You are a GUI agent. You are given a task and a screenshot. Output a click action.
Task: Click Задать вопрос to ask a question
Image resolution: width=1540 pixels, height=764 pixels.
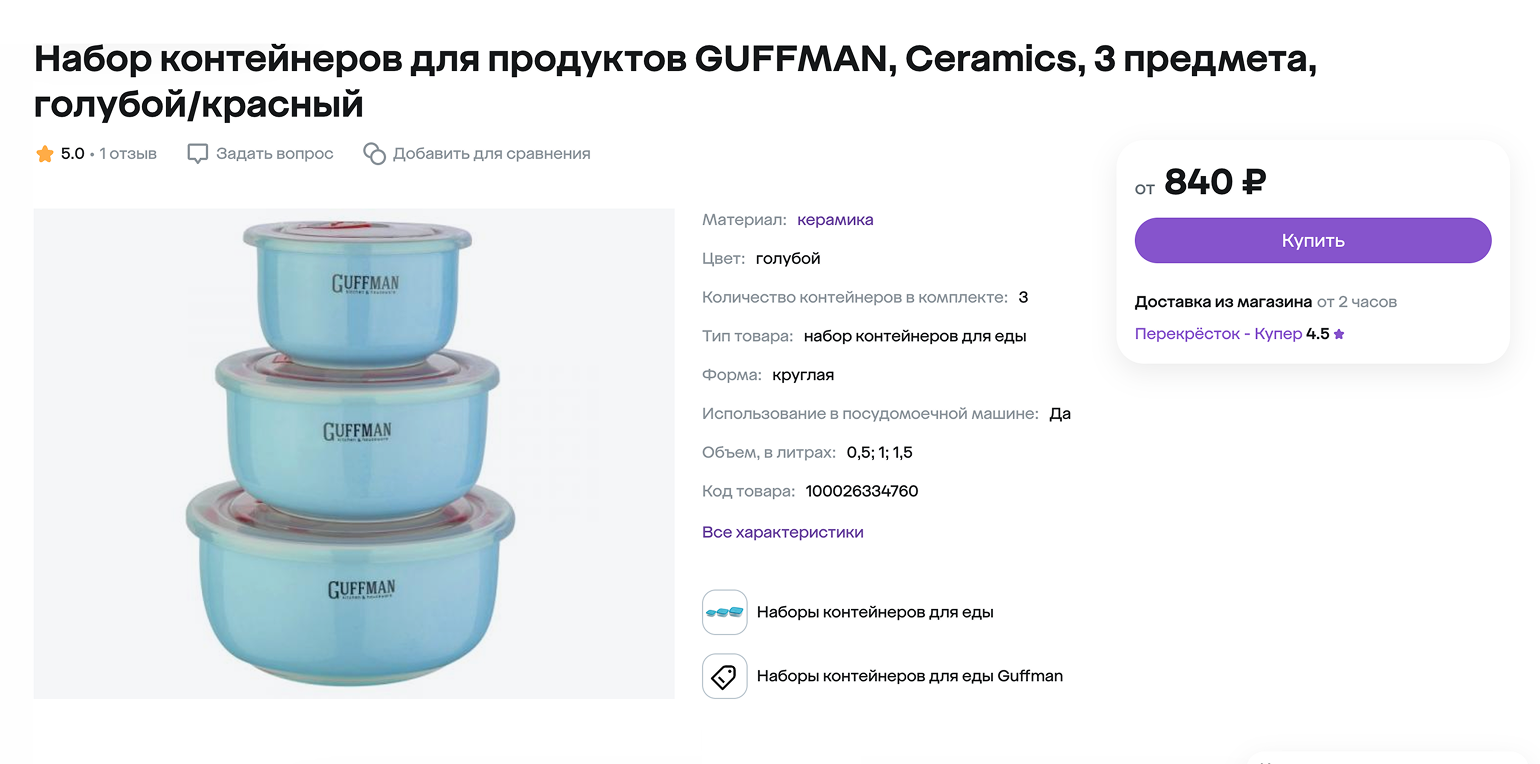pyautogui.click(x=276, y=153)
